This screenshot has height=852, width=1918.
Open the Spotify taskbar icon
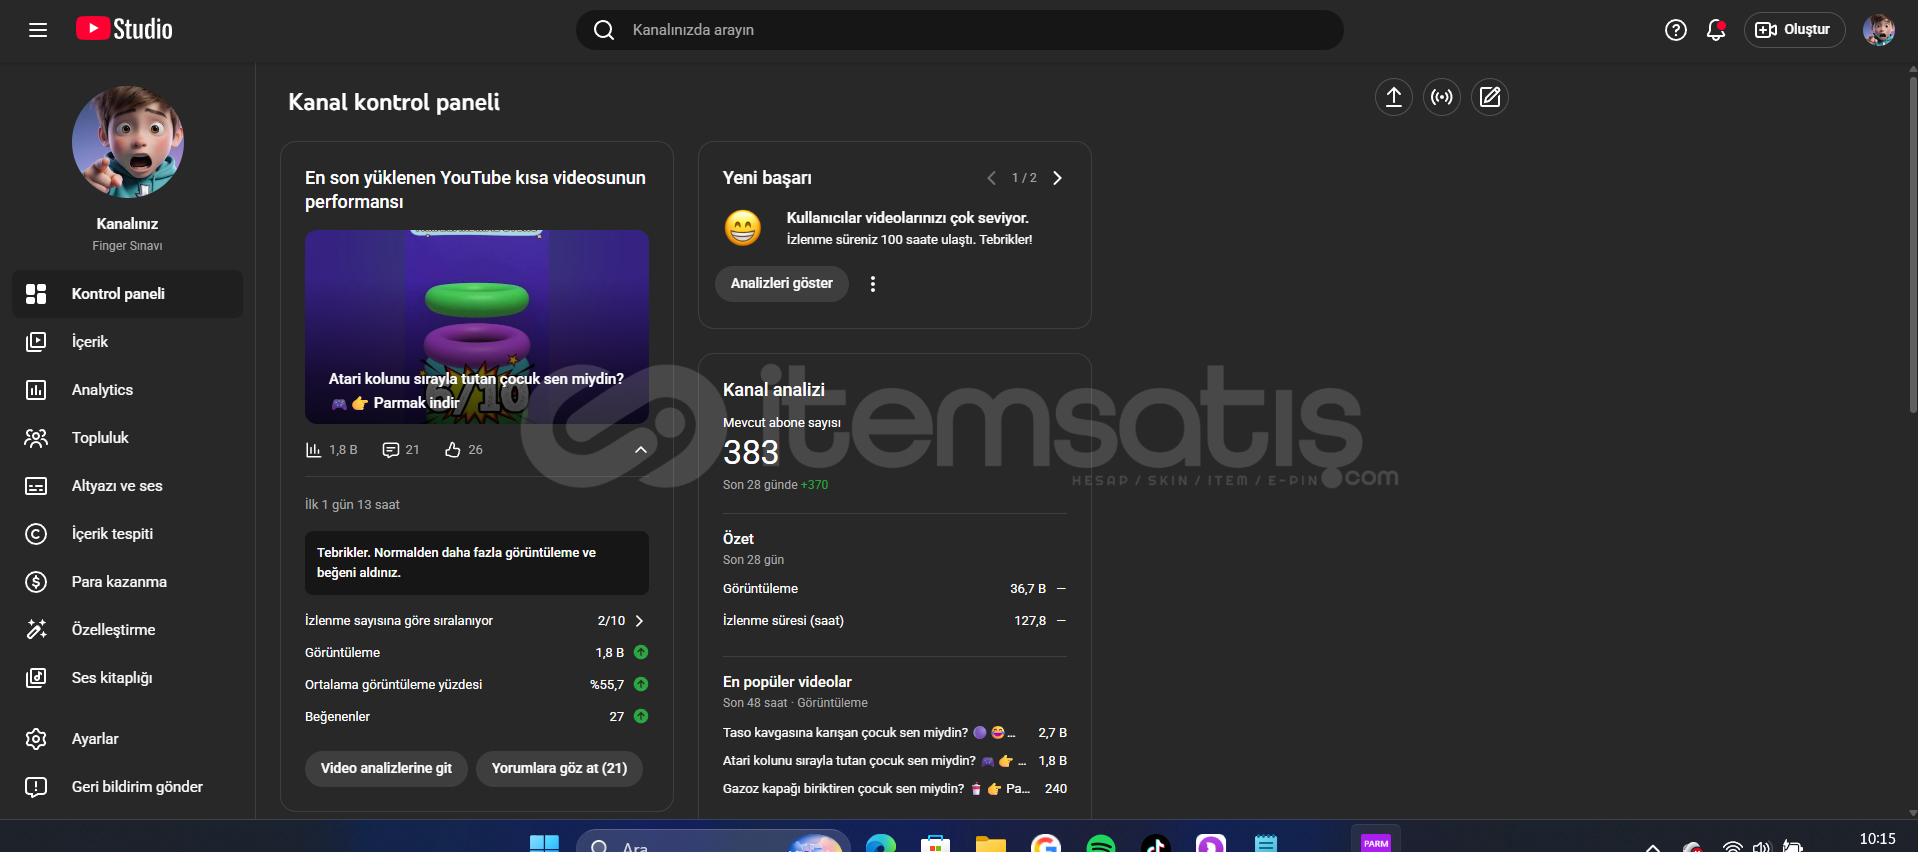[1100, 844]
